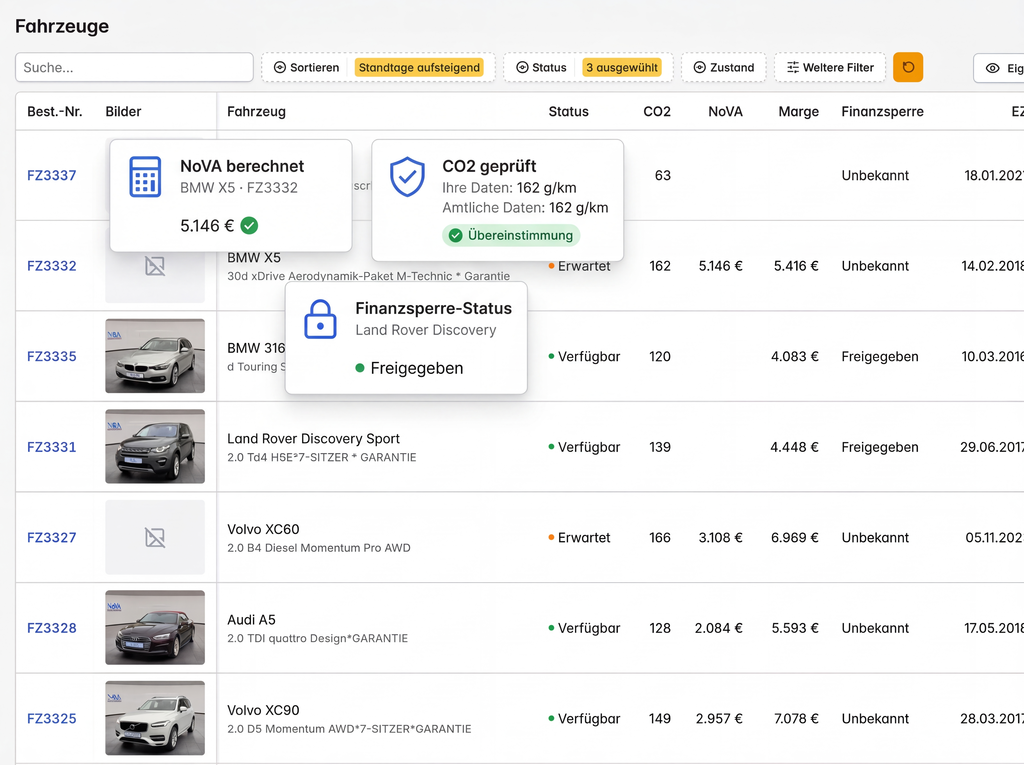Viewport: 1024px width, 765px height.
Task: Open vehicle order FZ3337 link
Action: click(x=52, y=176)
